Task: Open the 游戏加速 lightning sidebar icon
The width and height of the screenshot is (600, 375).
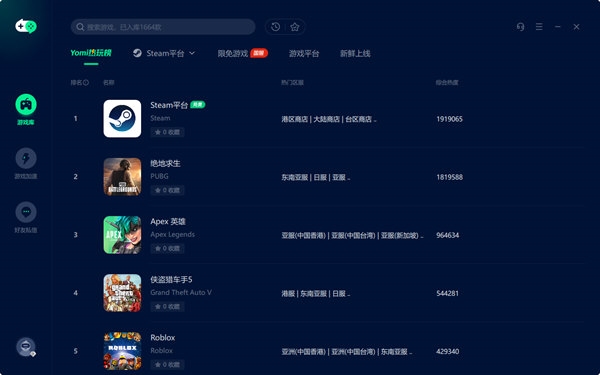Action: [26, 158]
